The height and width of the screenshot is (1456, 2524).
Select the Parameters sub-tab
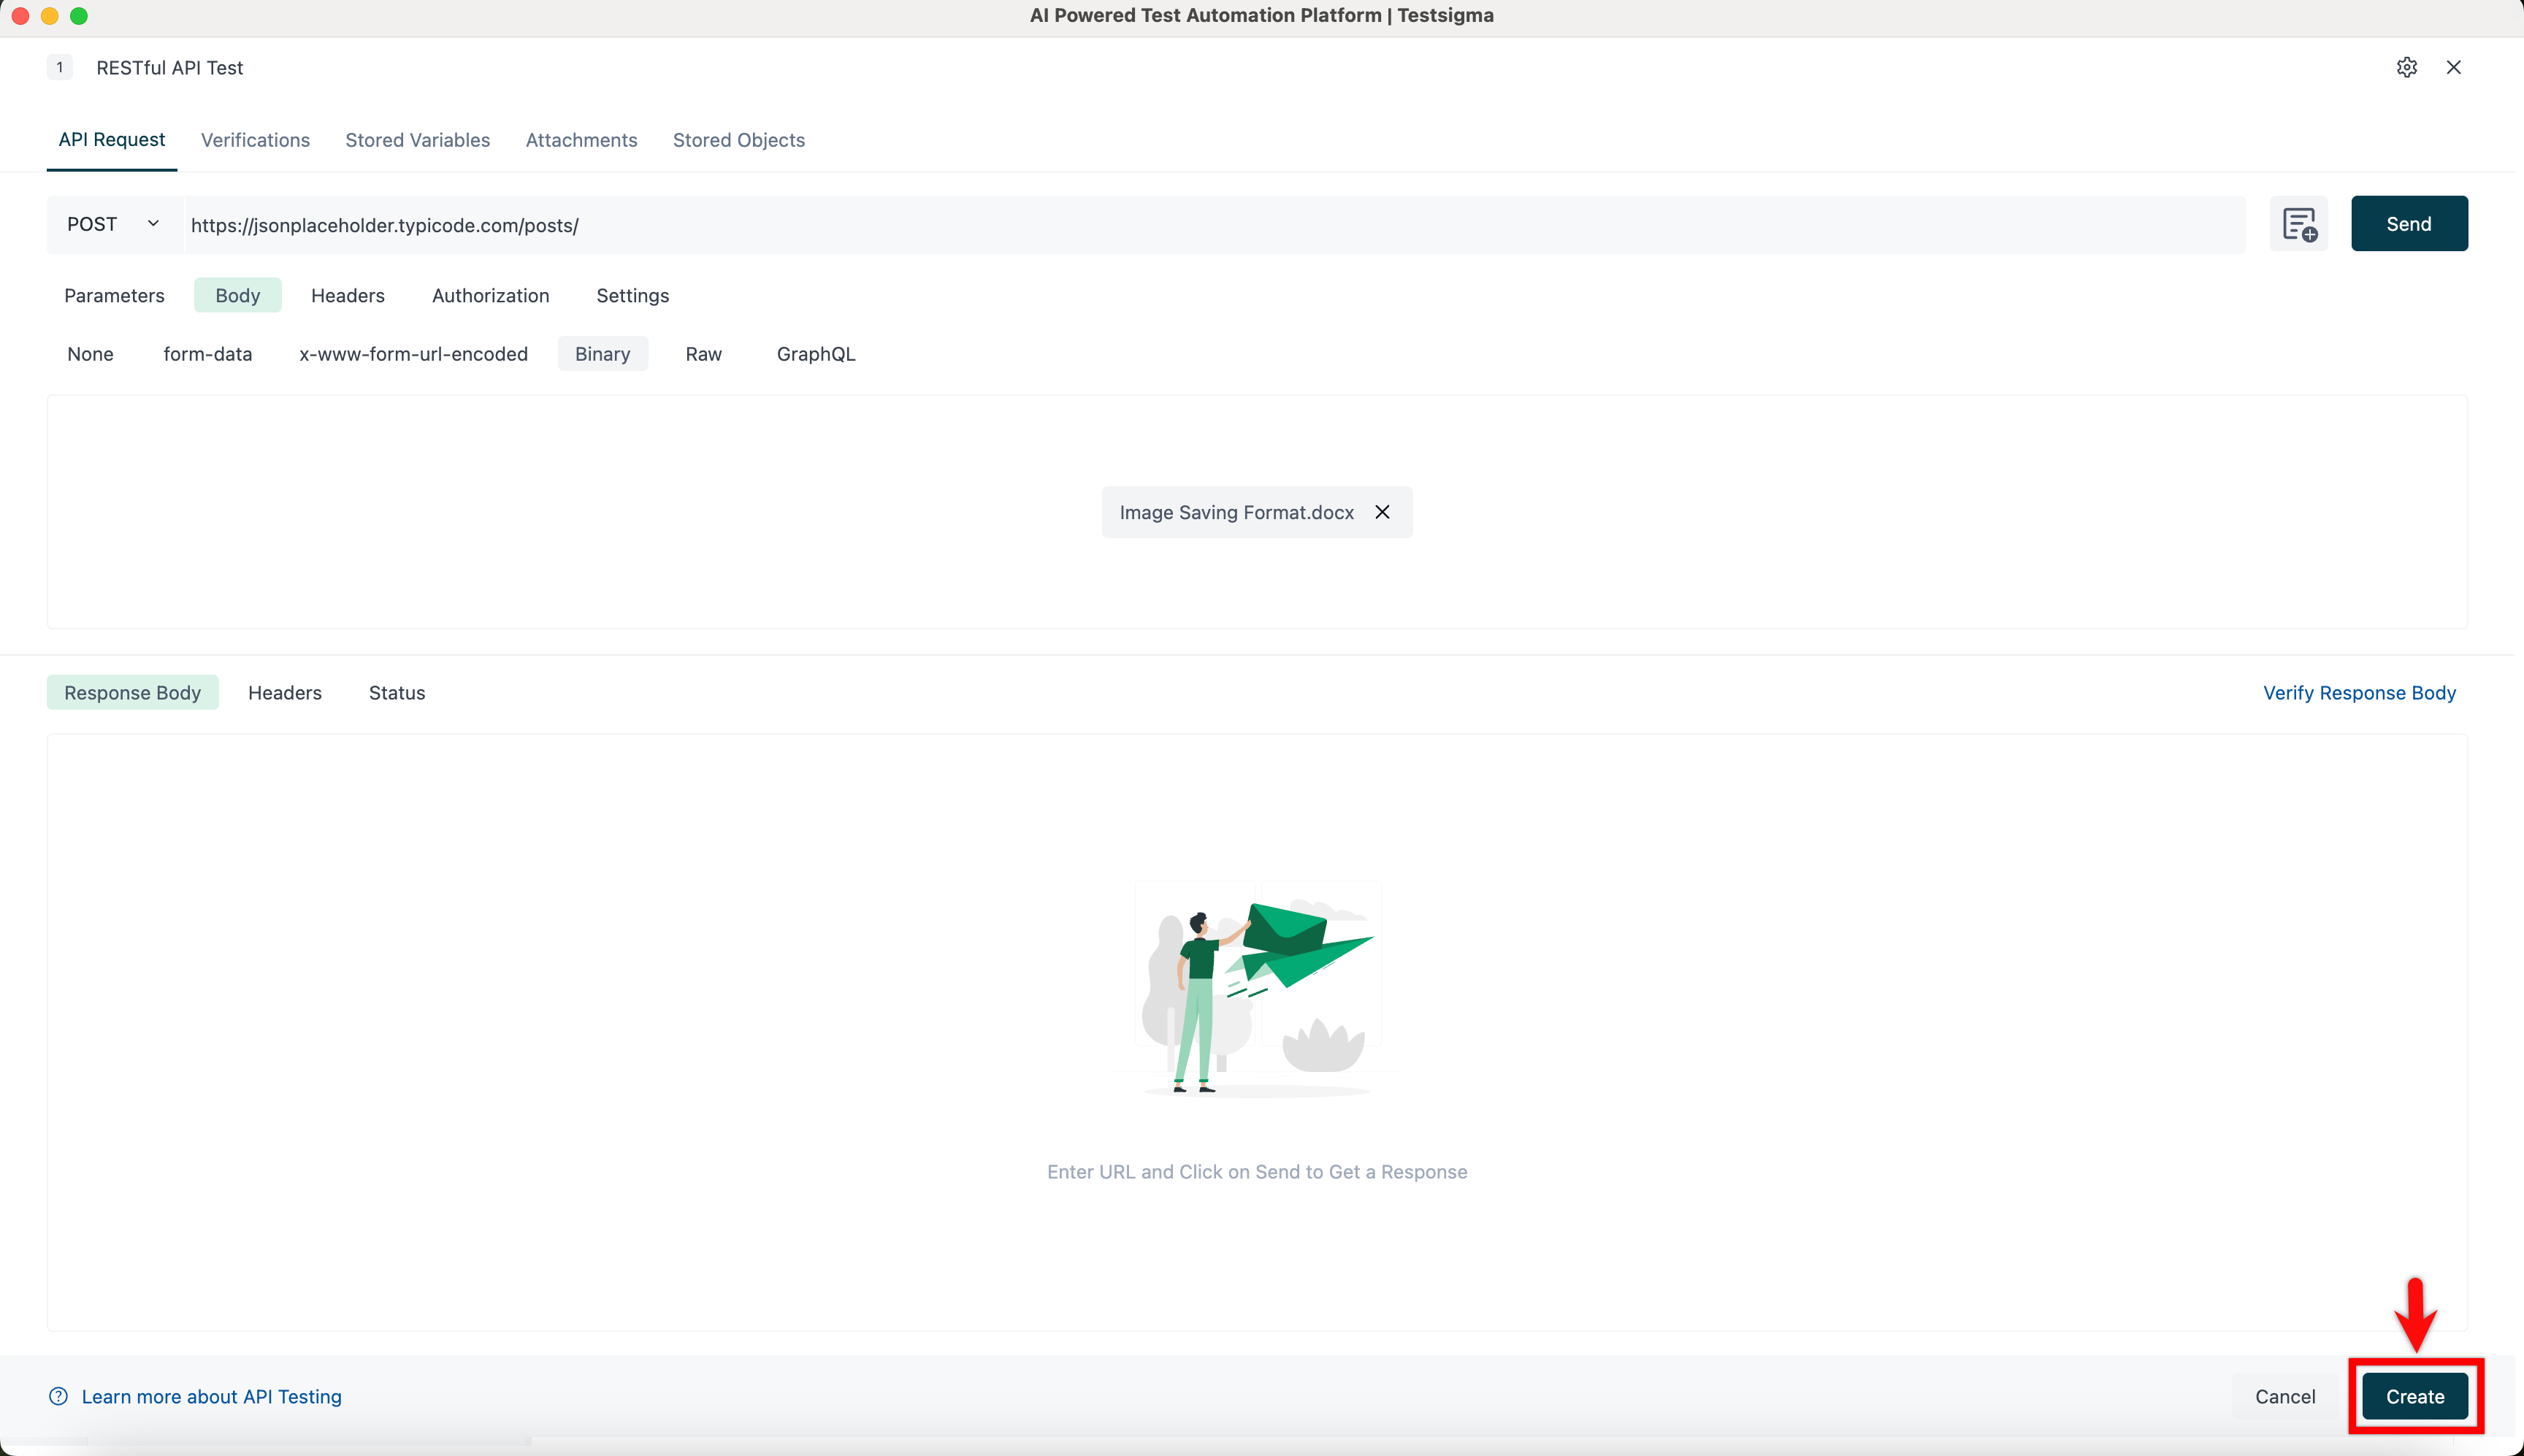click(x=114, y=296)
